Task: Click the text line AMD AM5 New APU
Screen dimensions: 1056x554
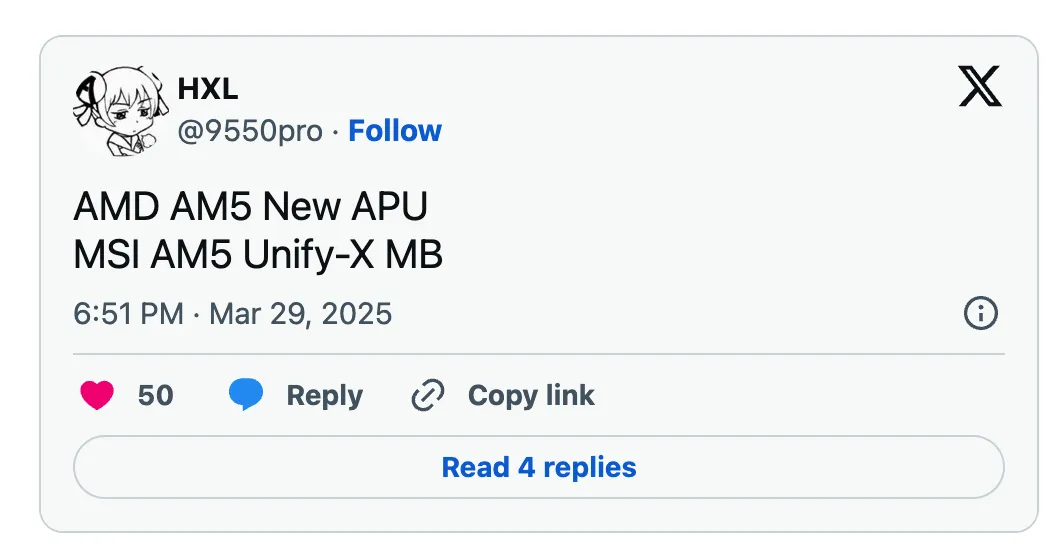Action: pos(250,207)
